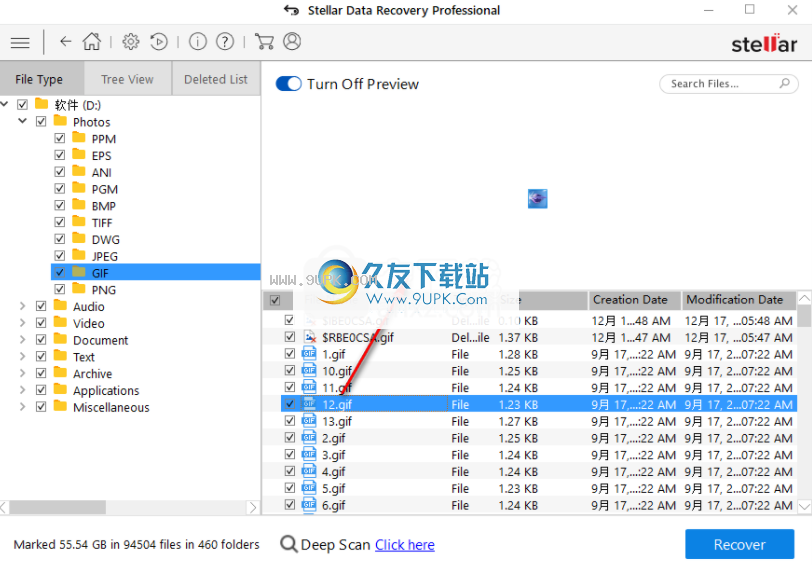Expand the Document folder

click(x=22, y=340)
